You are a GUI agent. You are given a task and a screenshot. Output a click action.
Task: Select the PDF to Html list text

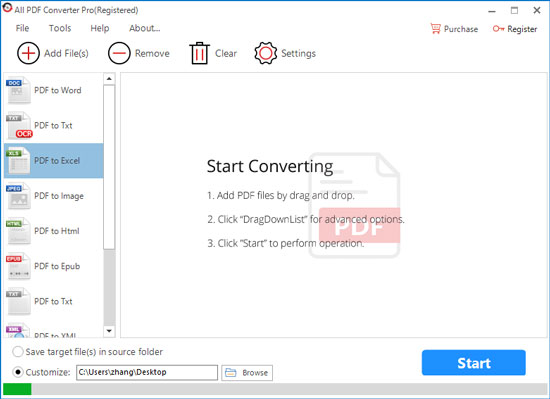[57, 231]
